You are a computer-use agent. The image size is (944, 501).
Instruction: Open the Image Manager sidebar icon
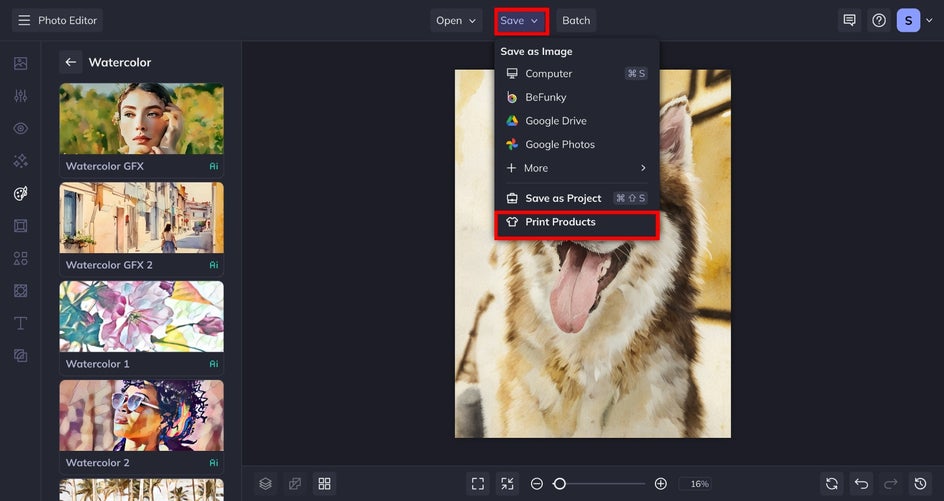click(x=20, y=63)
